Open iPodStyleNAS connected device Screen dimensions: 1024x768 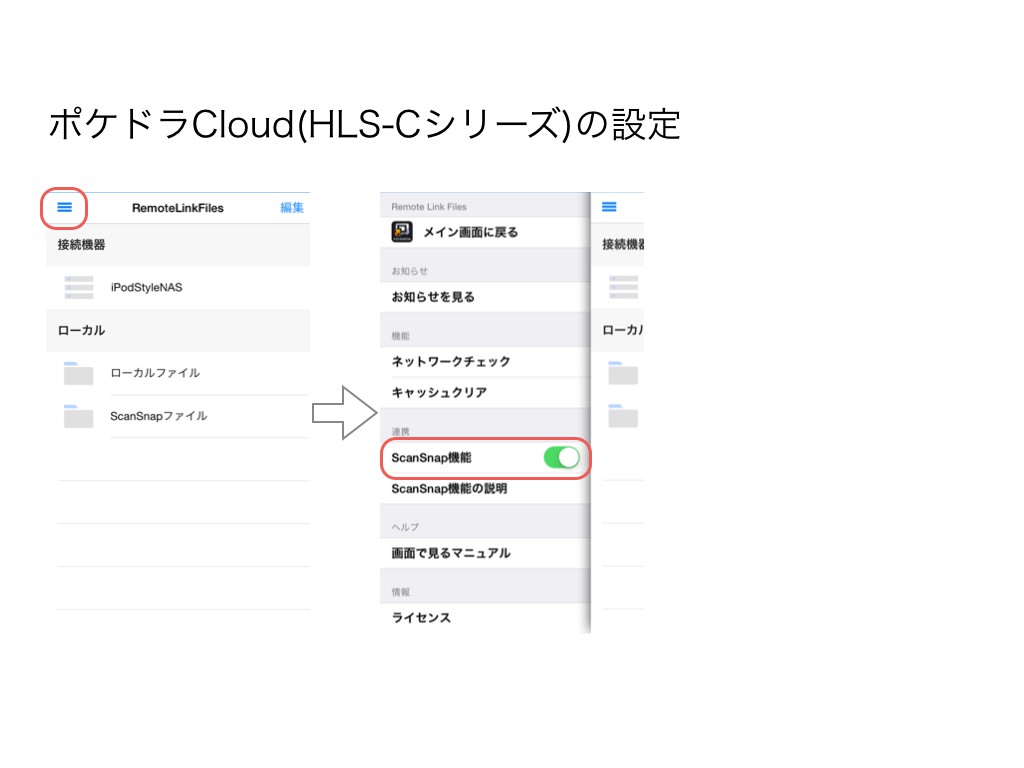point(147,287)
